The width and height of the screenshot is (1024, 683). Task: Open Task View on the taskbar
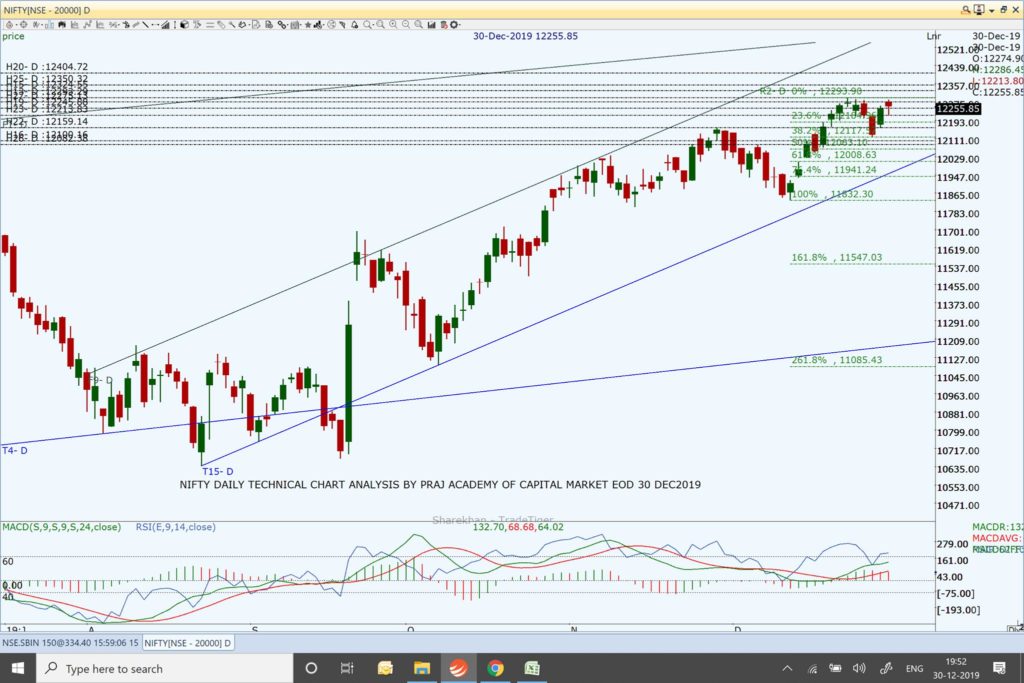click(x=347, y=668)
